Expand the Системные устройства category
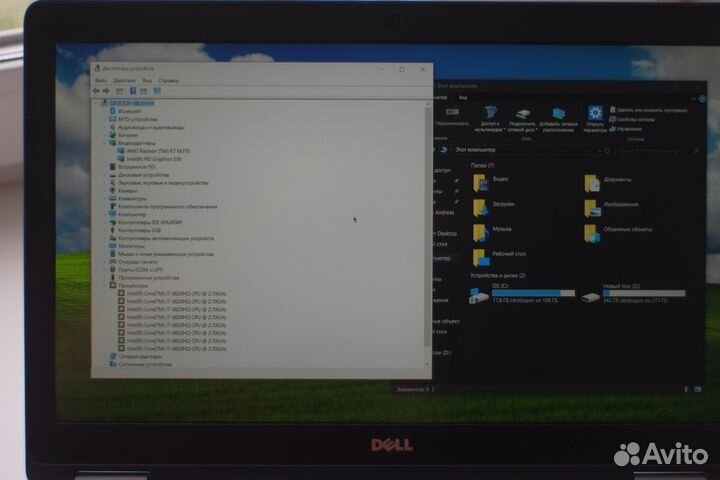Screen dimensions: 720x480 coord(105,364)
